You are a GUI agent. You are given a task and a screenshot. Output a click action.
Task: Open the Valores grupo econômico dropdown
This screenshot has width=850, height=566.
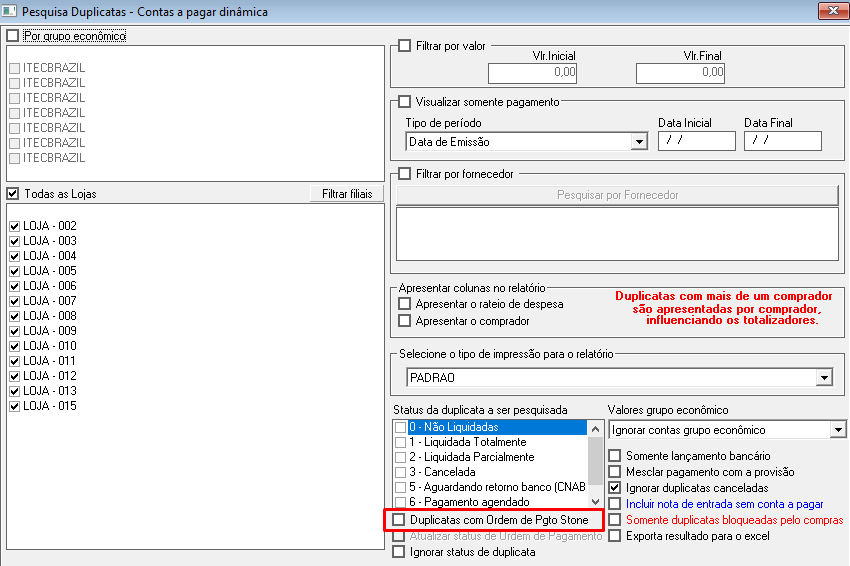tap(838, 430)
